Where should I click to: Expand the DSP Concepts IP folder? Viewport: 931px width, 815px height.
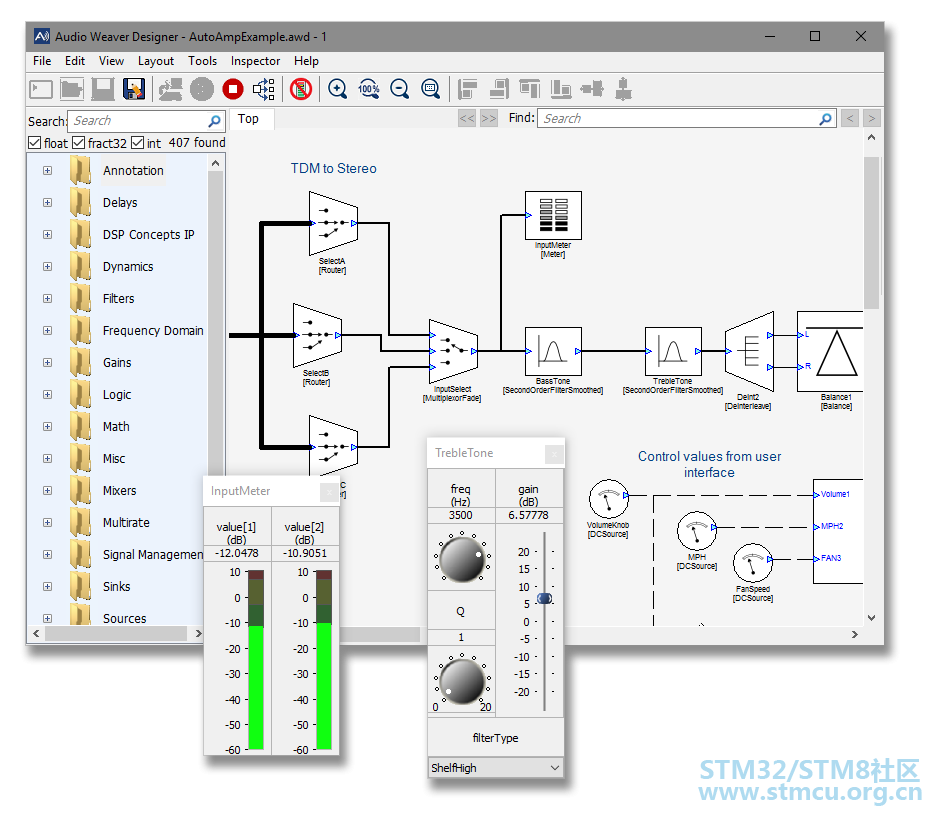[x=48, y=235]
